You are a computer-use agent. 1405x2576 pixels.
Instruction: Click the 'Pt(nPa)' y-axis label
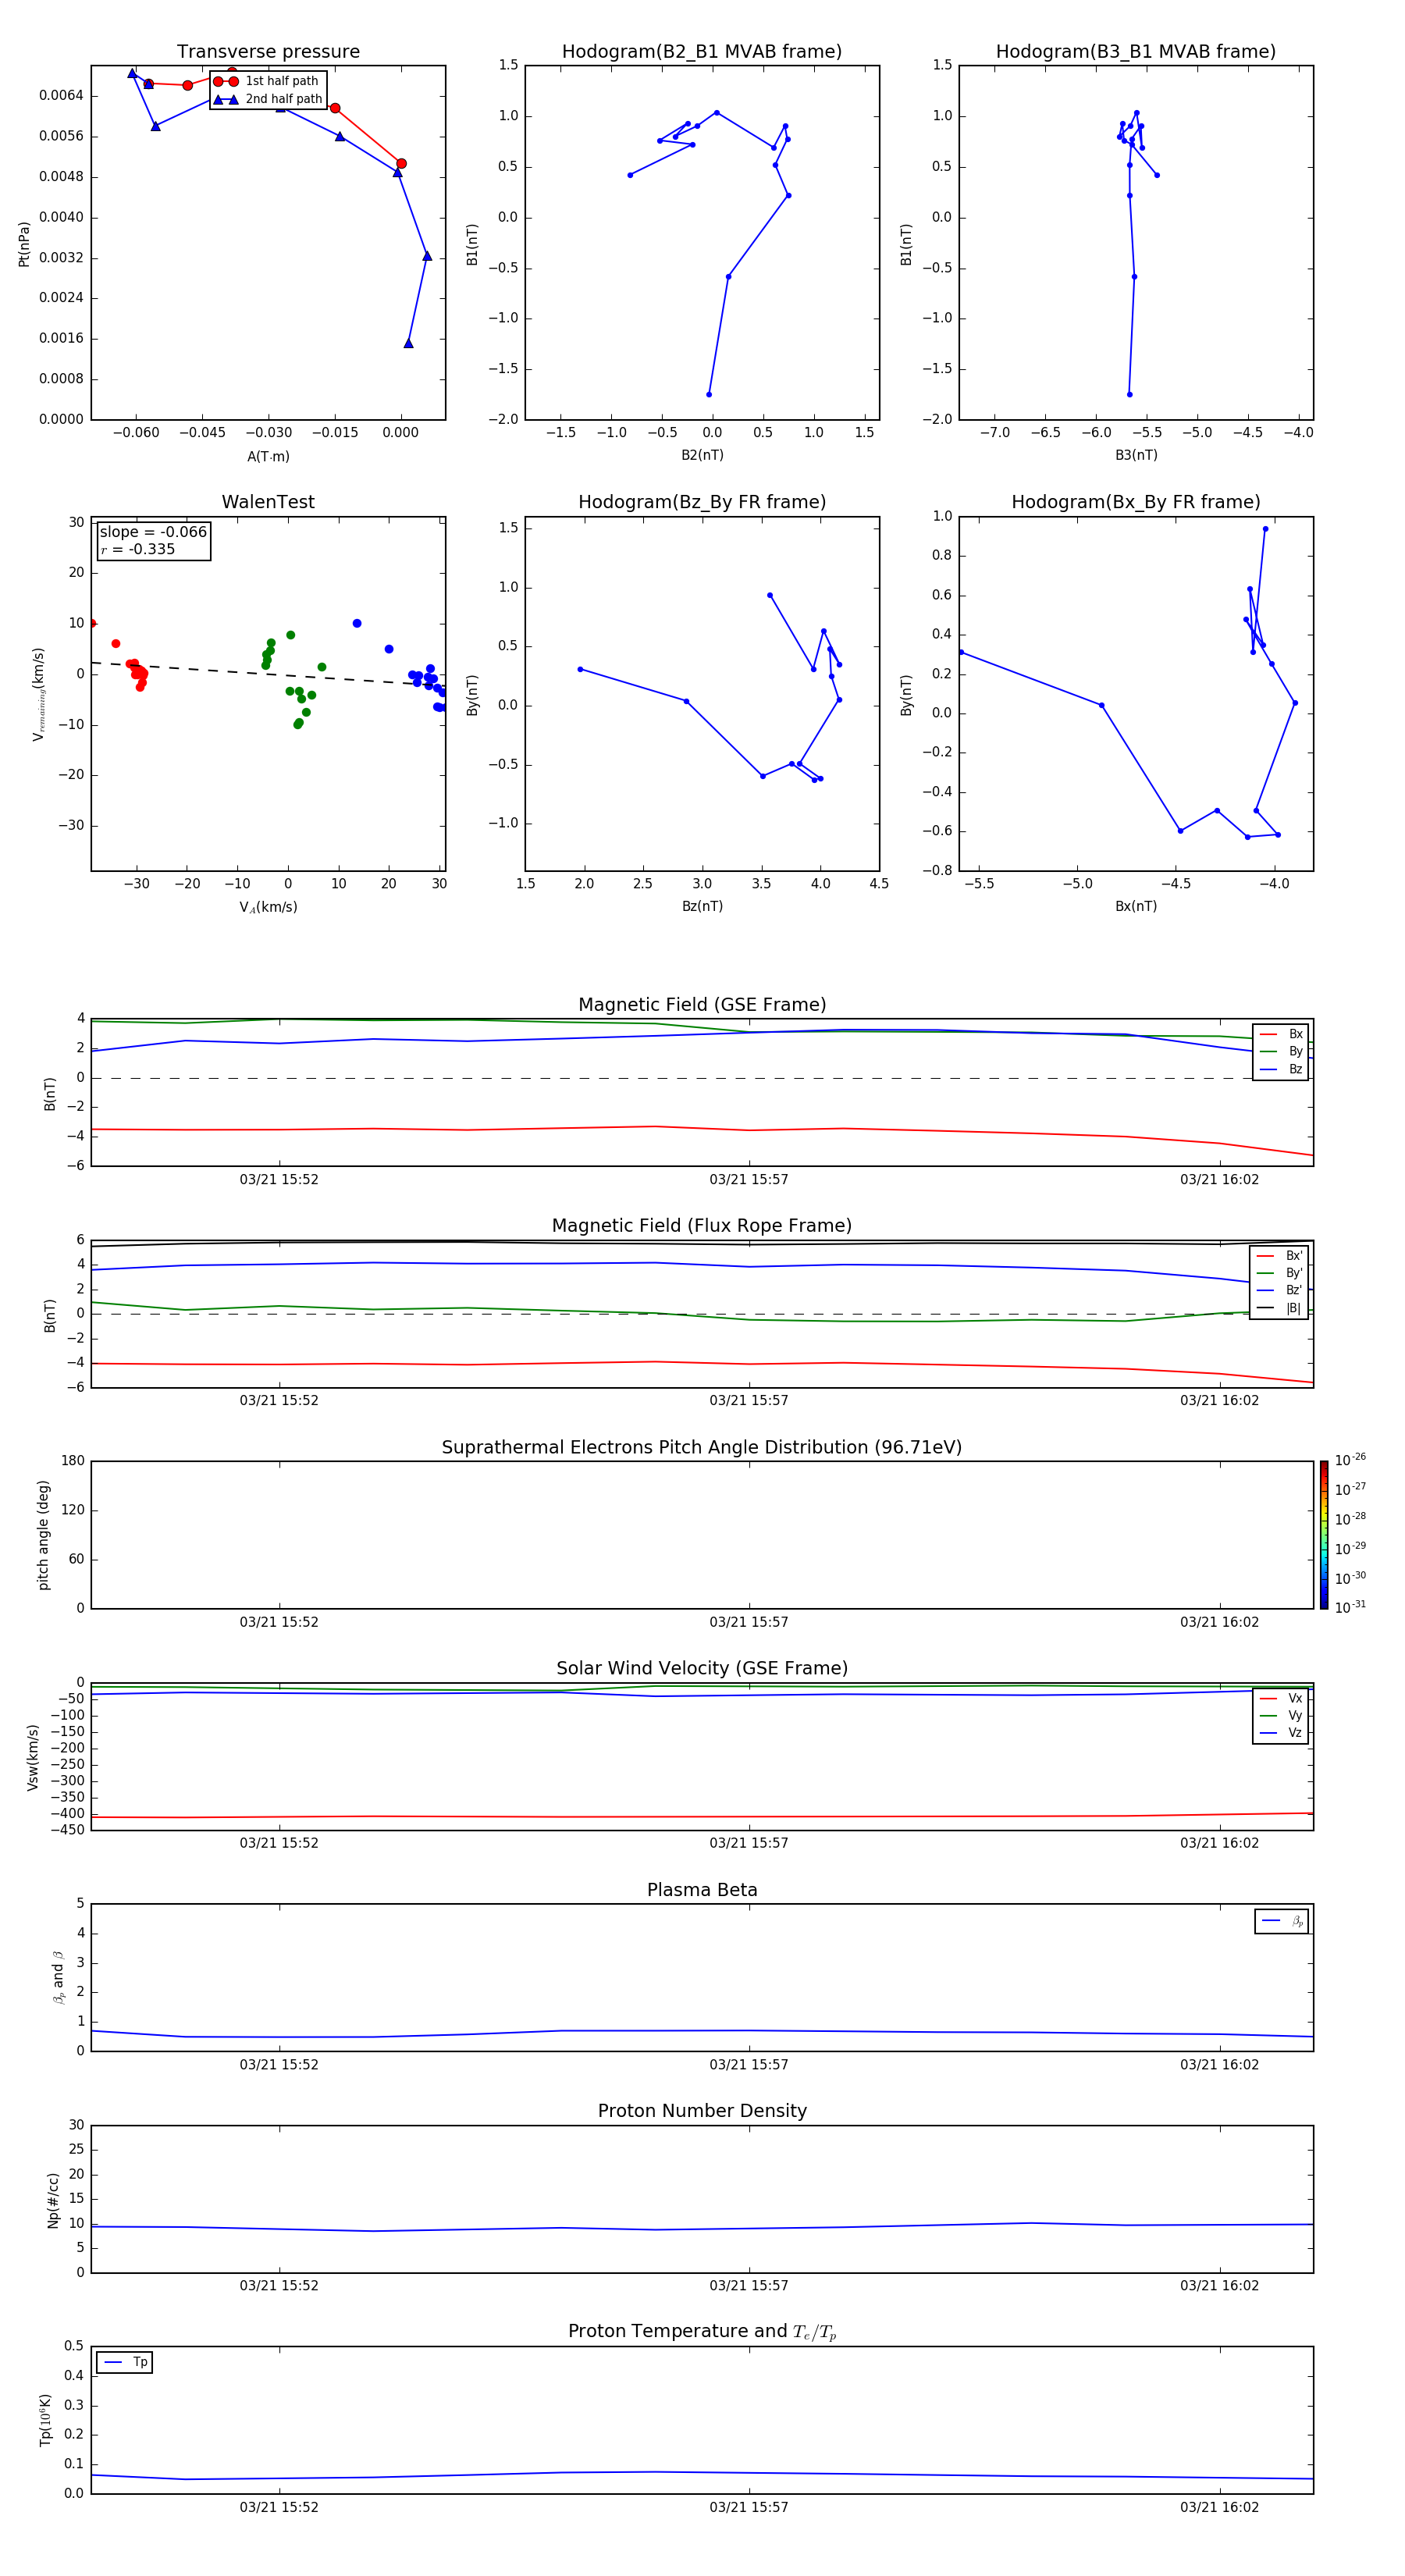pos(24,243)
